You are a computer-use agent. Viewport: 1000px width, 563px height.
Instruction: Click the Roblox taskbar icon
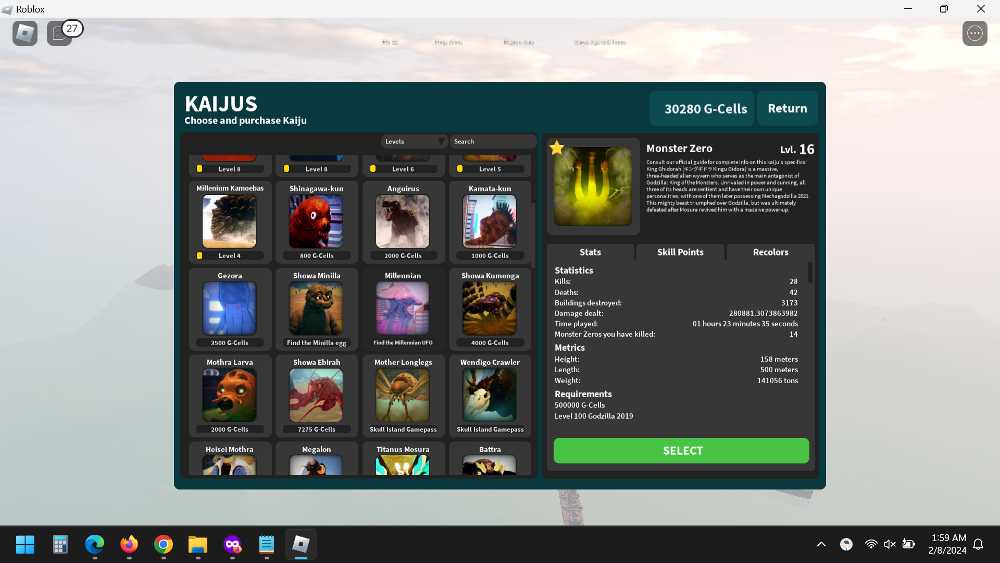click(301, 545)
